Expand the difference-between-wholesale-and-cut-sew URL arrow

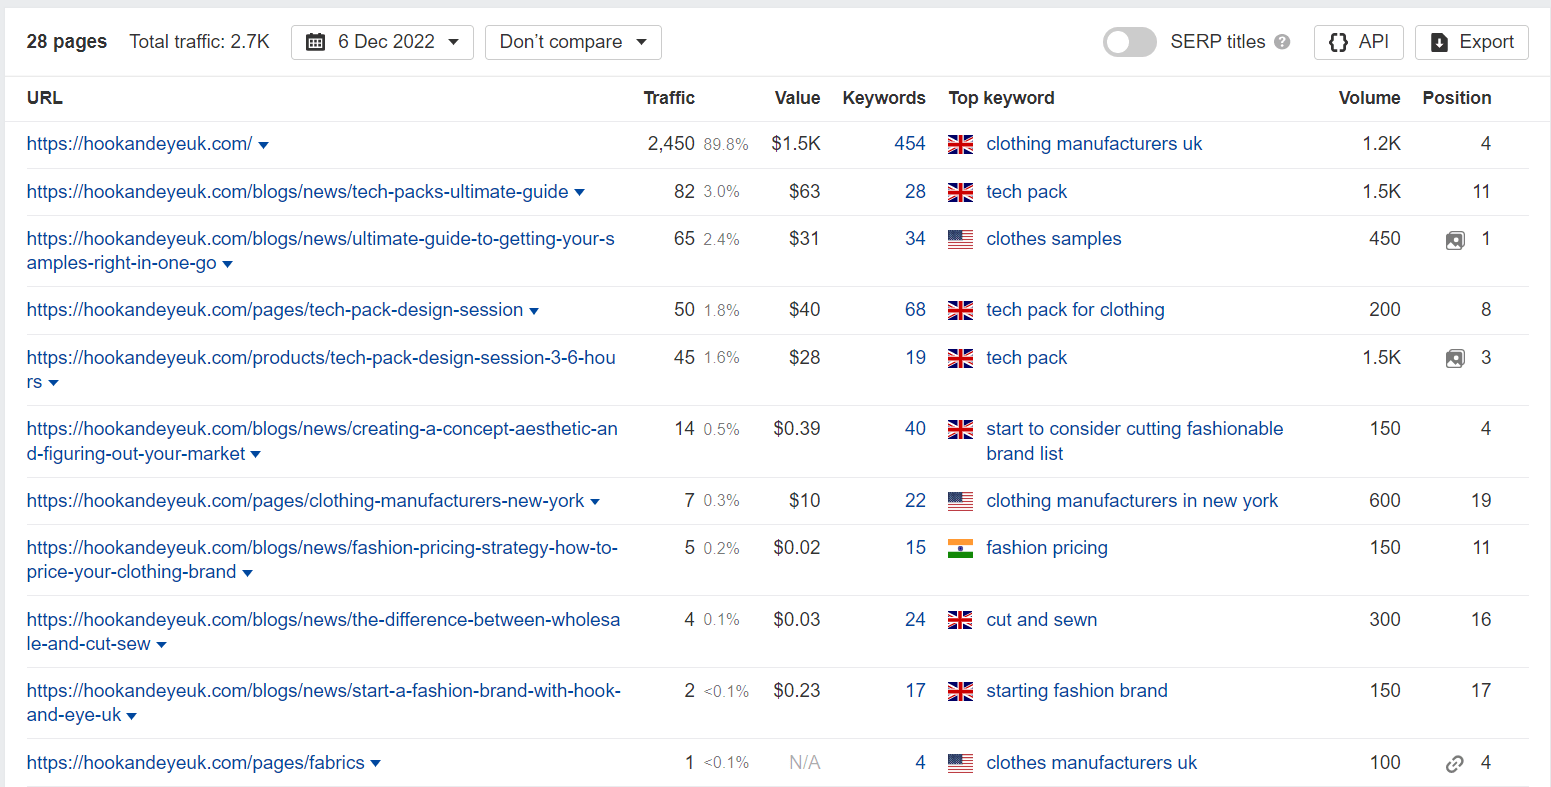[x=161, y=645]
